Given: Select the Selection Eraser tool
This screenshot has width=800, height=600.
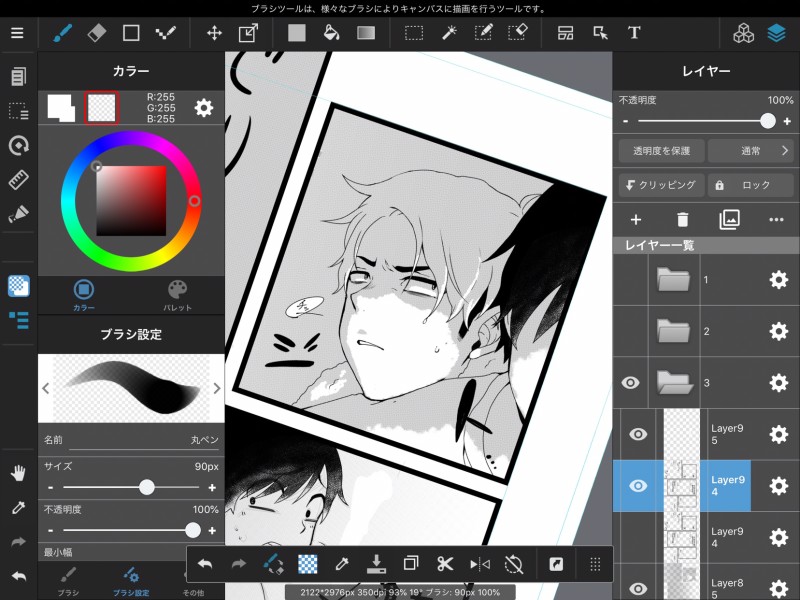Looking at the screenshot, I should coord(518,33).
